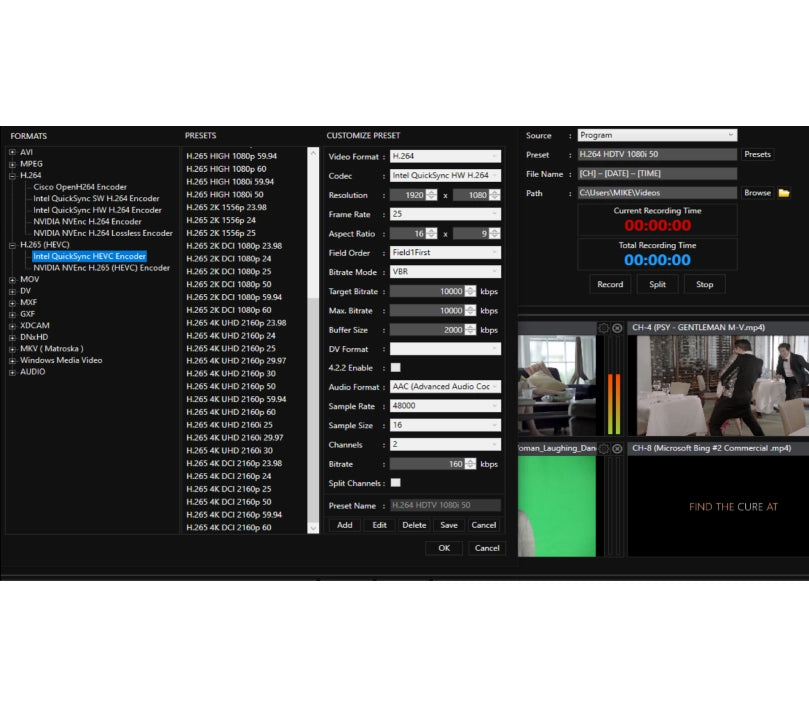
Task: Choose the H.265 4K UHD 2160p 30 preset
Action: click(231, 373)
